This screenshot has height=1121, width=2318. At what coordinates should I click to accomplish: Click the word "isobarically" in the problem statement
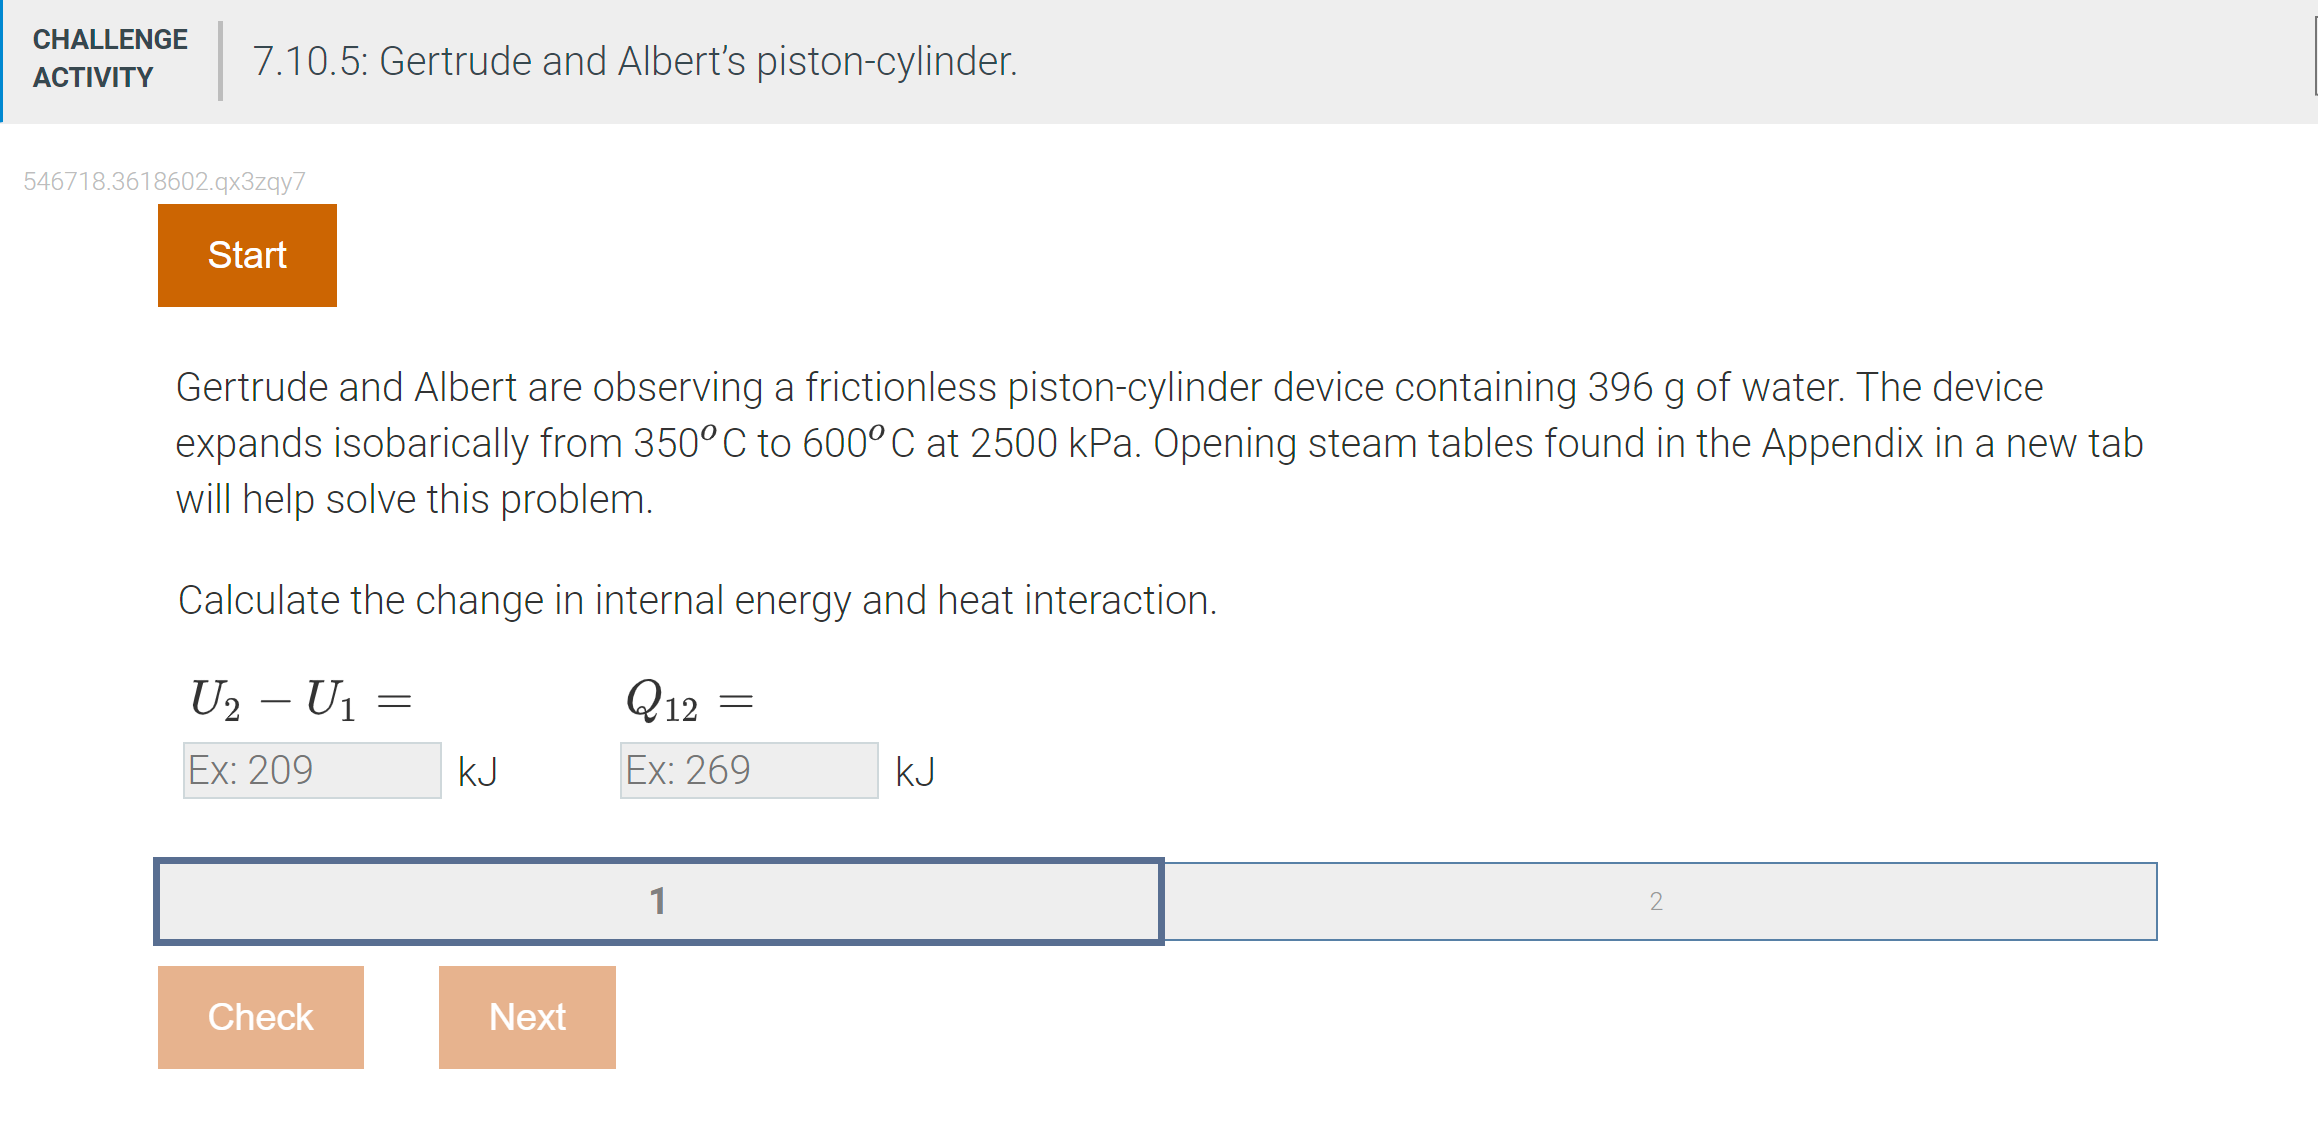[x=431, y=443]
